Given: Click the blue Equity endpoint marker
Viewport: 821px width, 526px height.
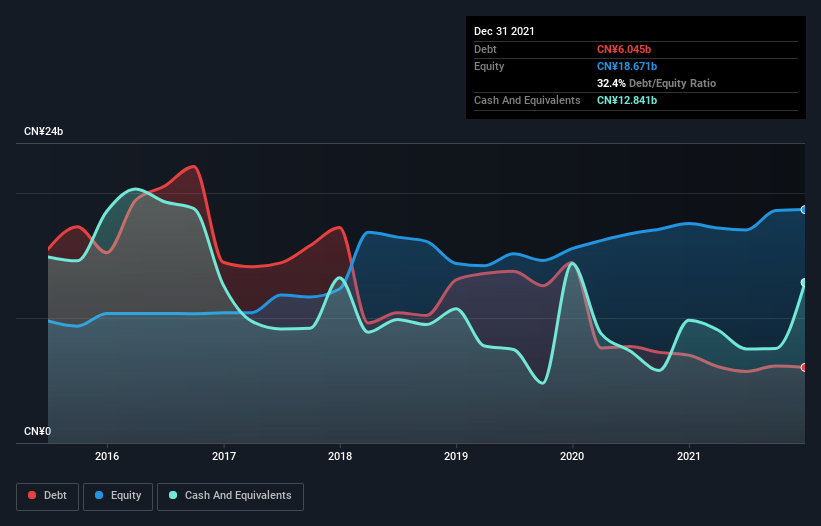Looking at the screenshot, I should [804, 210].
